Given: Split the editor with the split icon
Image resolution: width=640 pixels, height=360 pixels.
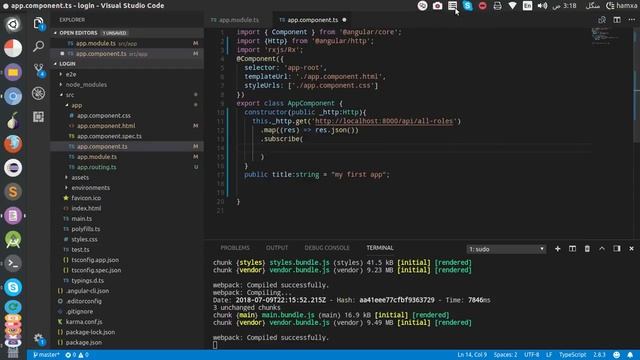Looking at the screenshot, I should (617, 20).
